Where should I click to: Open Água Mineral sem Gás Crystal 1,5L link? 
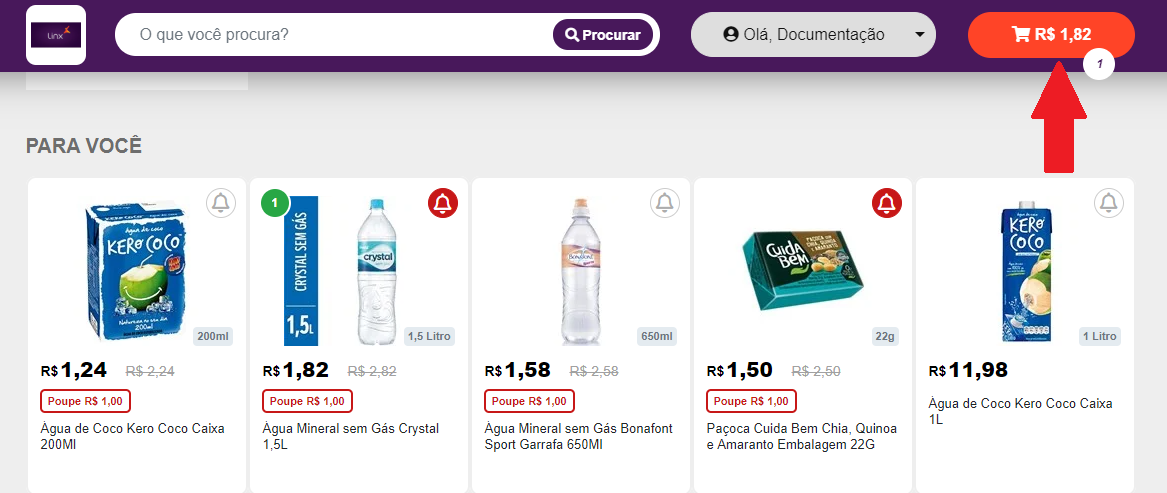click(350, 436)
